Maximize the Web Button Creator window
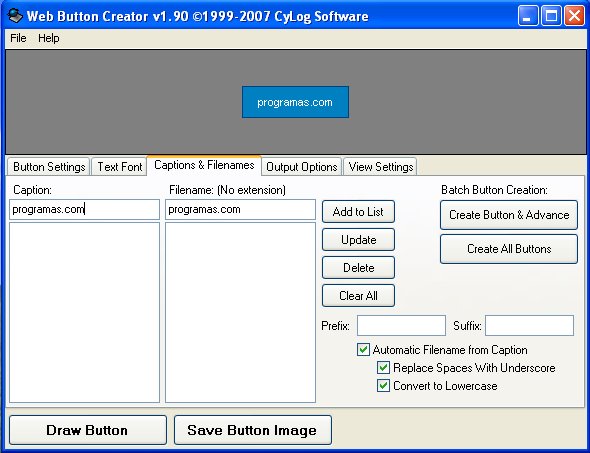 point(551,16)
